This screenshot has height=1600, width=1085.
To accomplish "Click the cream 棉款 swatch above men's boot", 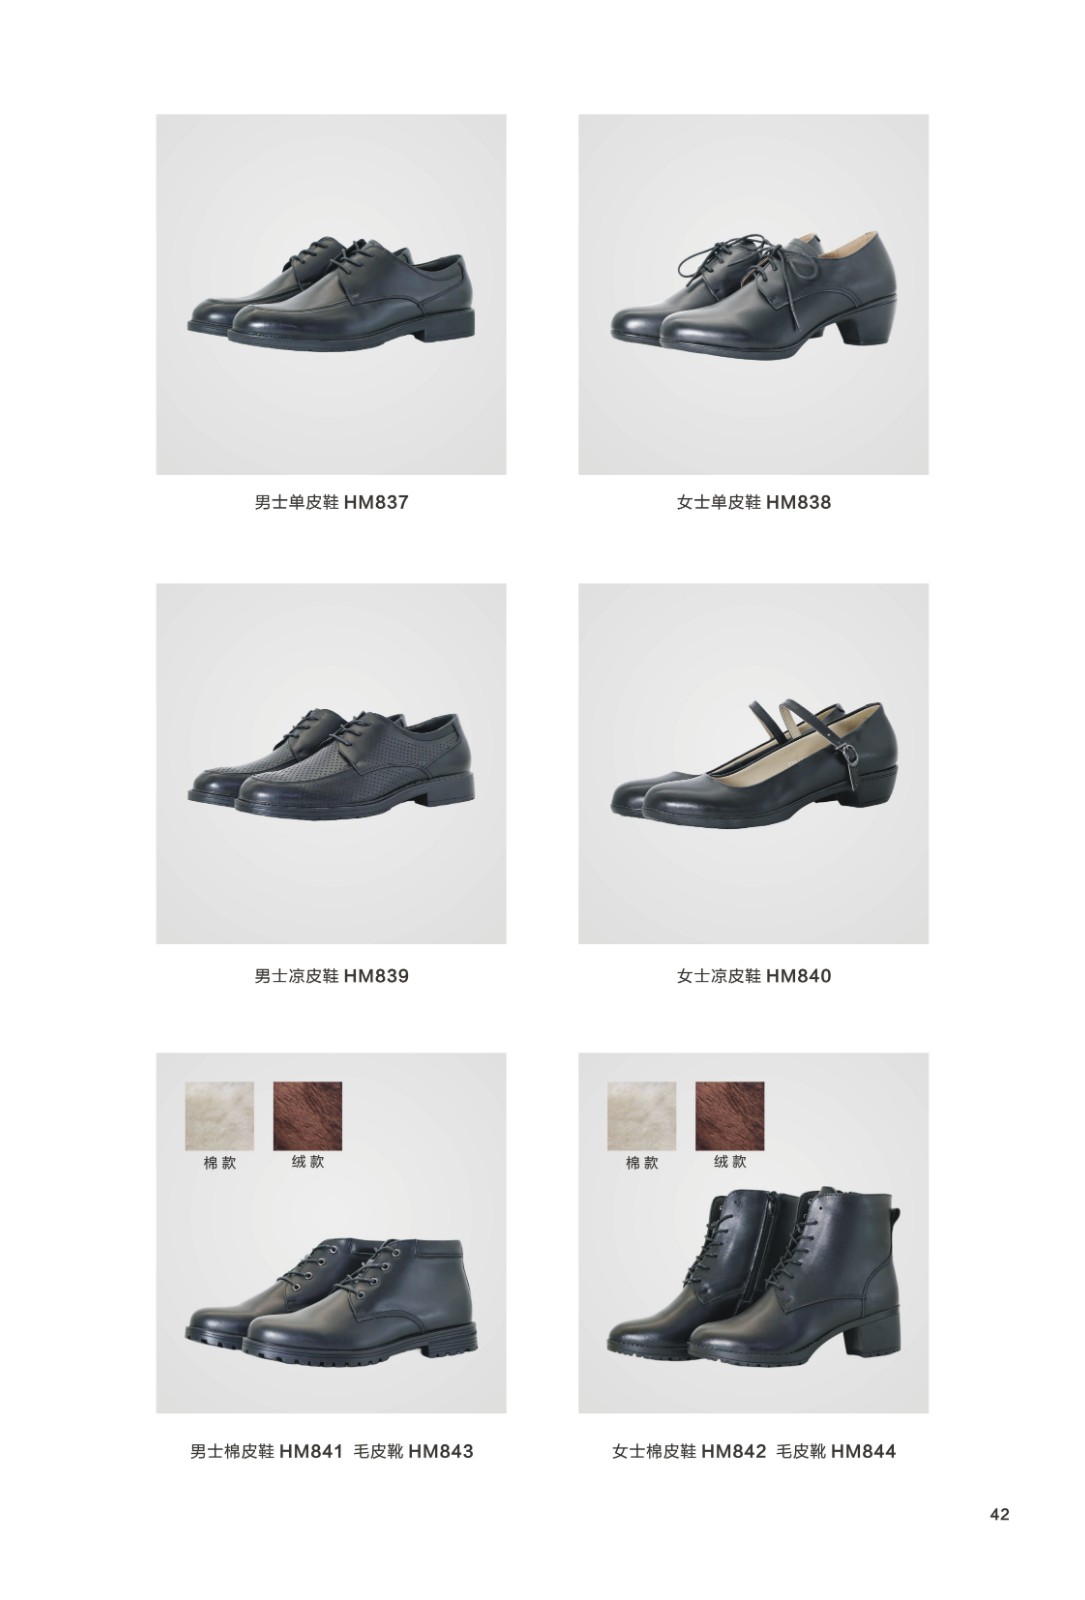I will coord(220,1116).
